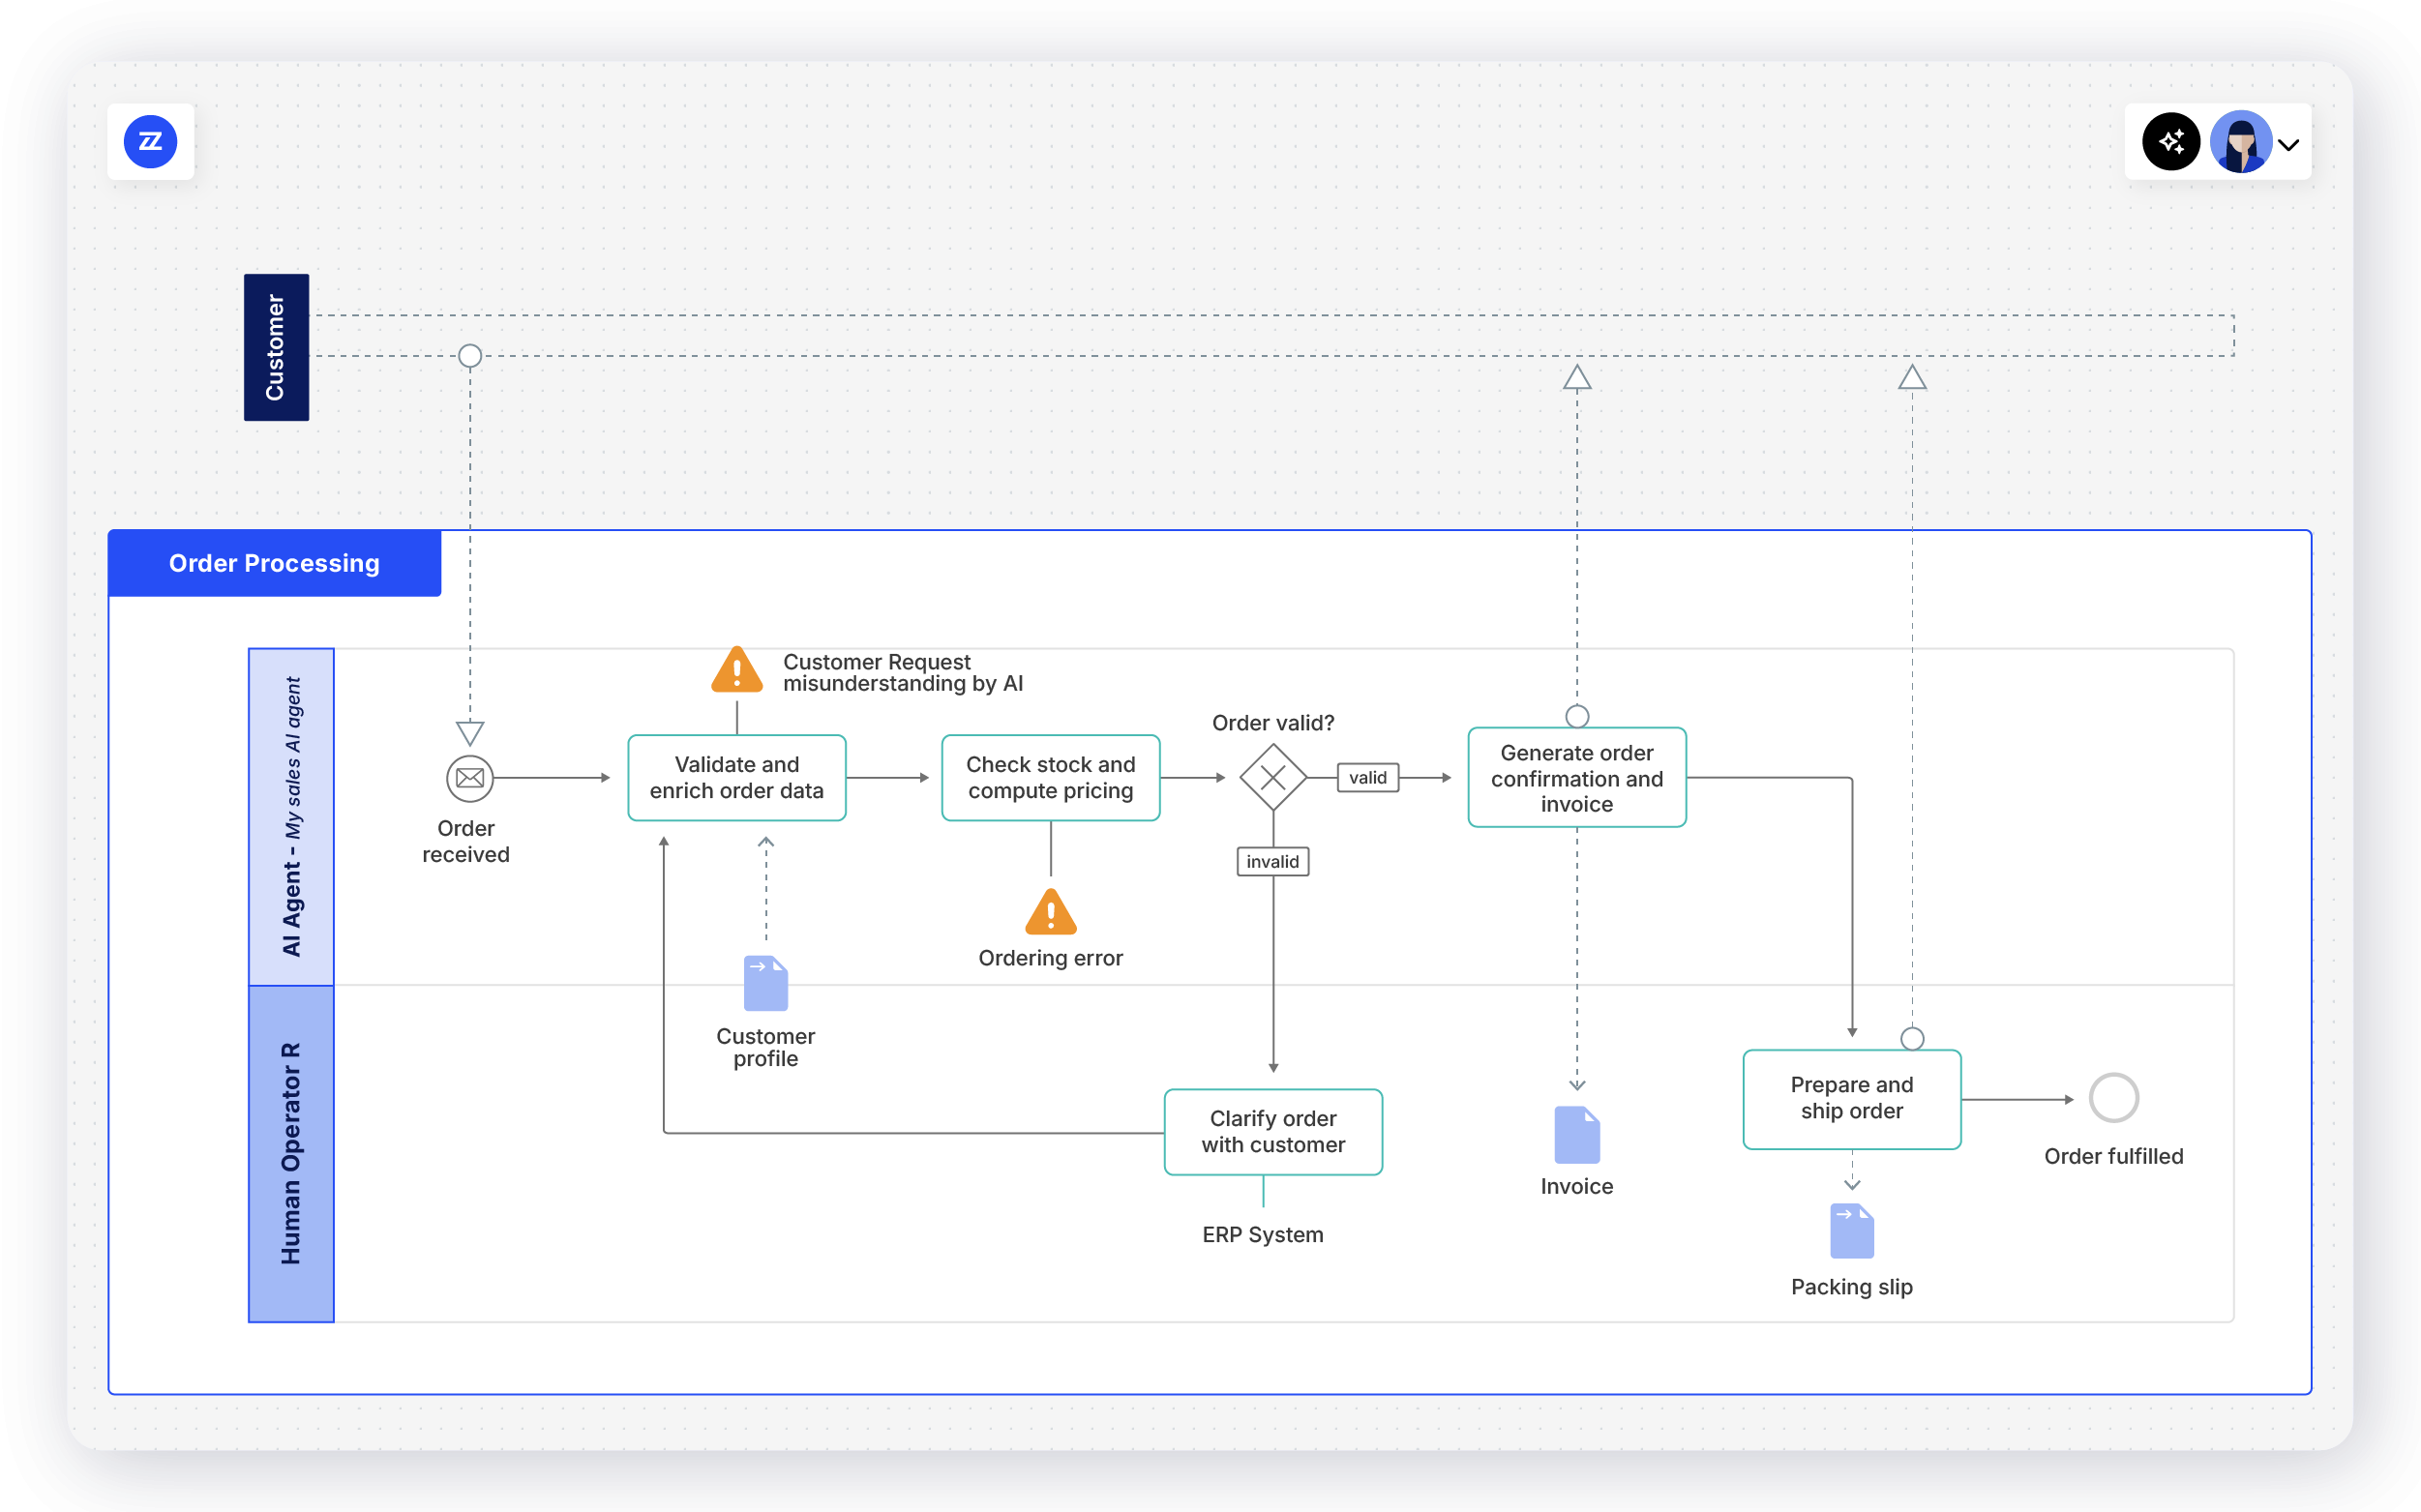The image size is (2421, 1512).
Task: Click the 'Ordering error' label text
Action: coord(1051,958)
